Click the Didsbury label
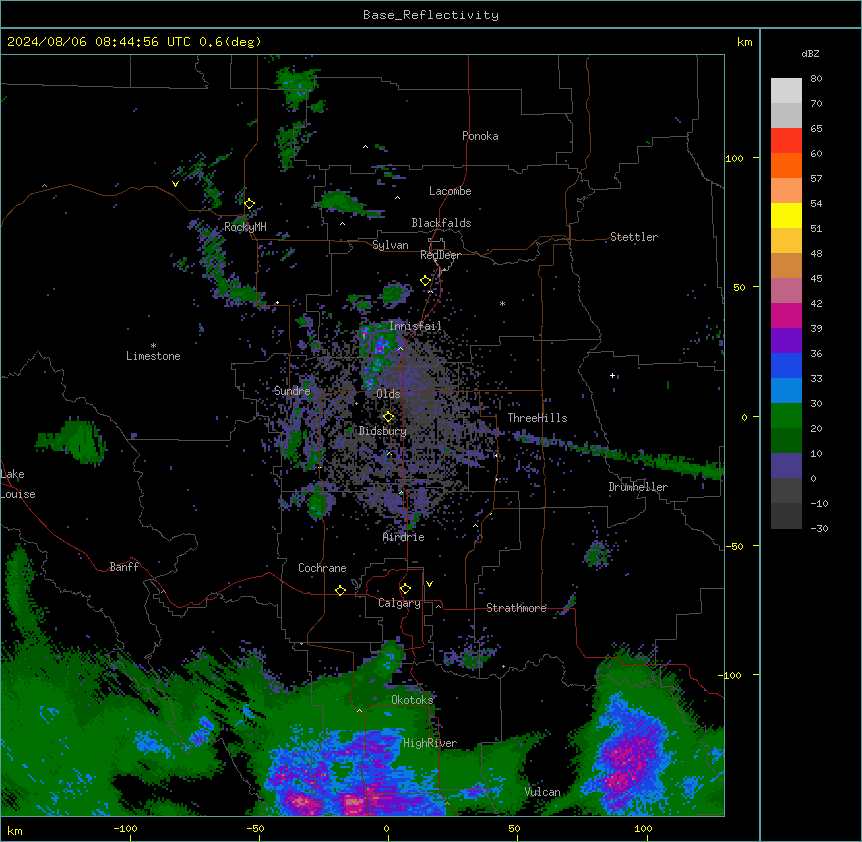The width and height of the screenshot is (862, 842). click(383, 431)
